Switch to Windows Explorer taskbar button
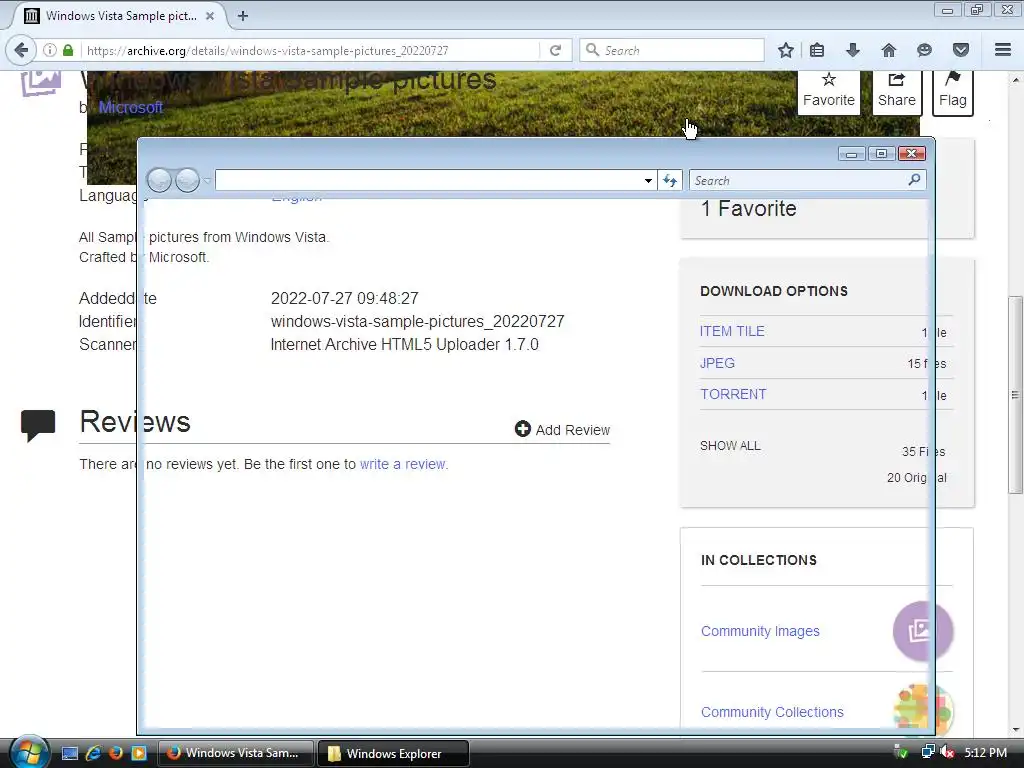 click(x=394, y=753)
